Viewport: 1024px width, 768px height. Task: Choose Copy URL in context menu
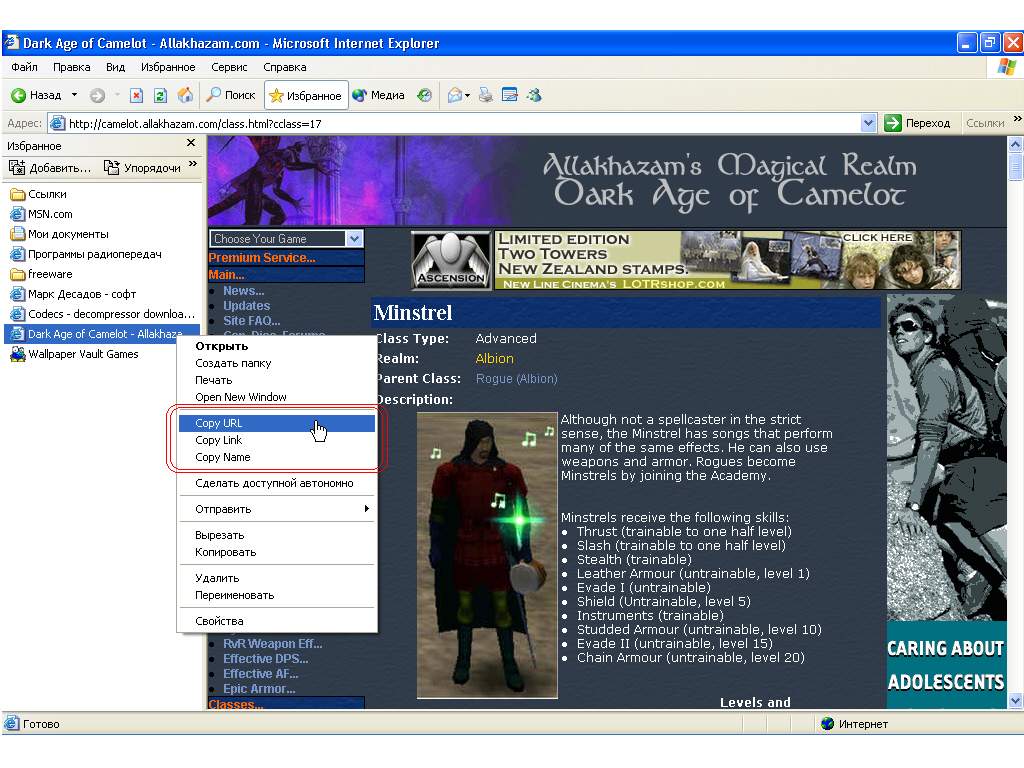click(277, 423)
